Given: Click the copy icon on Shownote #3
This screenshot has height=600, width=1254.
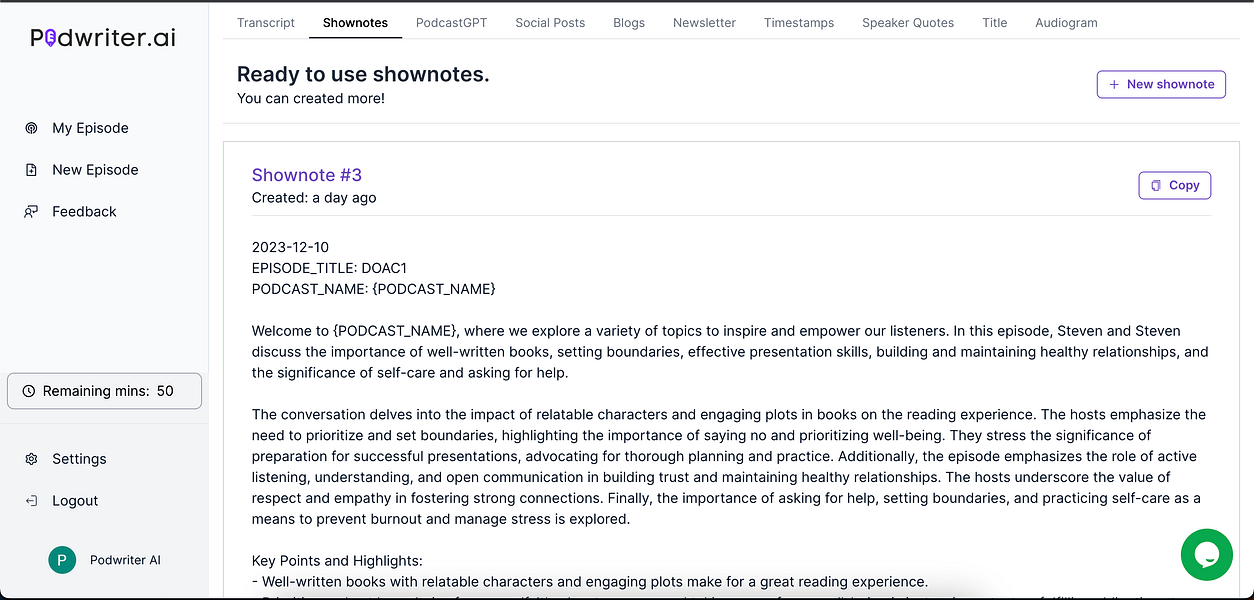Looking at the screenshot, I should (x=1157, y=185).
